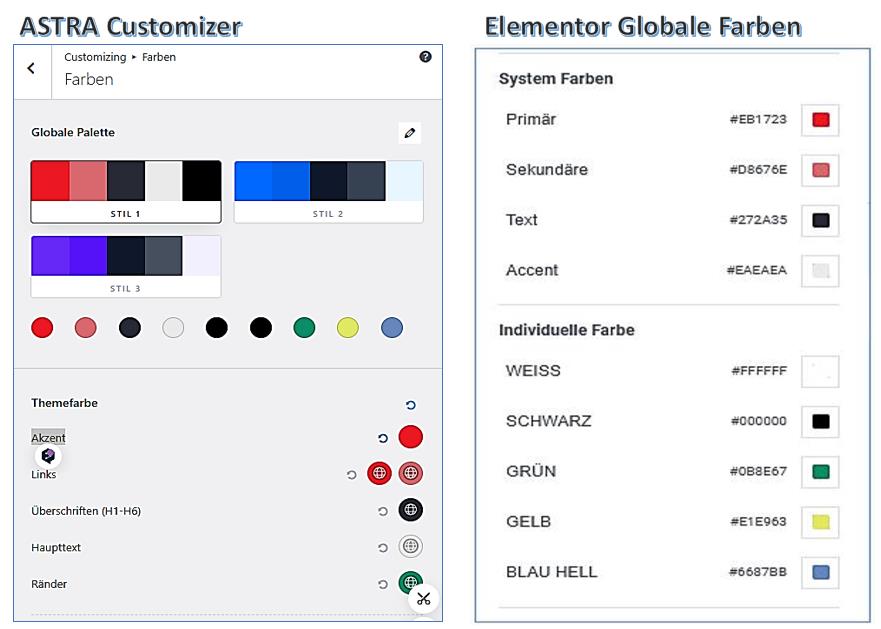Screen dimensions: 881x629
Task: Click the green circle in the global palette row
Action: tap(304, 327)
